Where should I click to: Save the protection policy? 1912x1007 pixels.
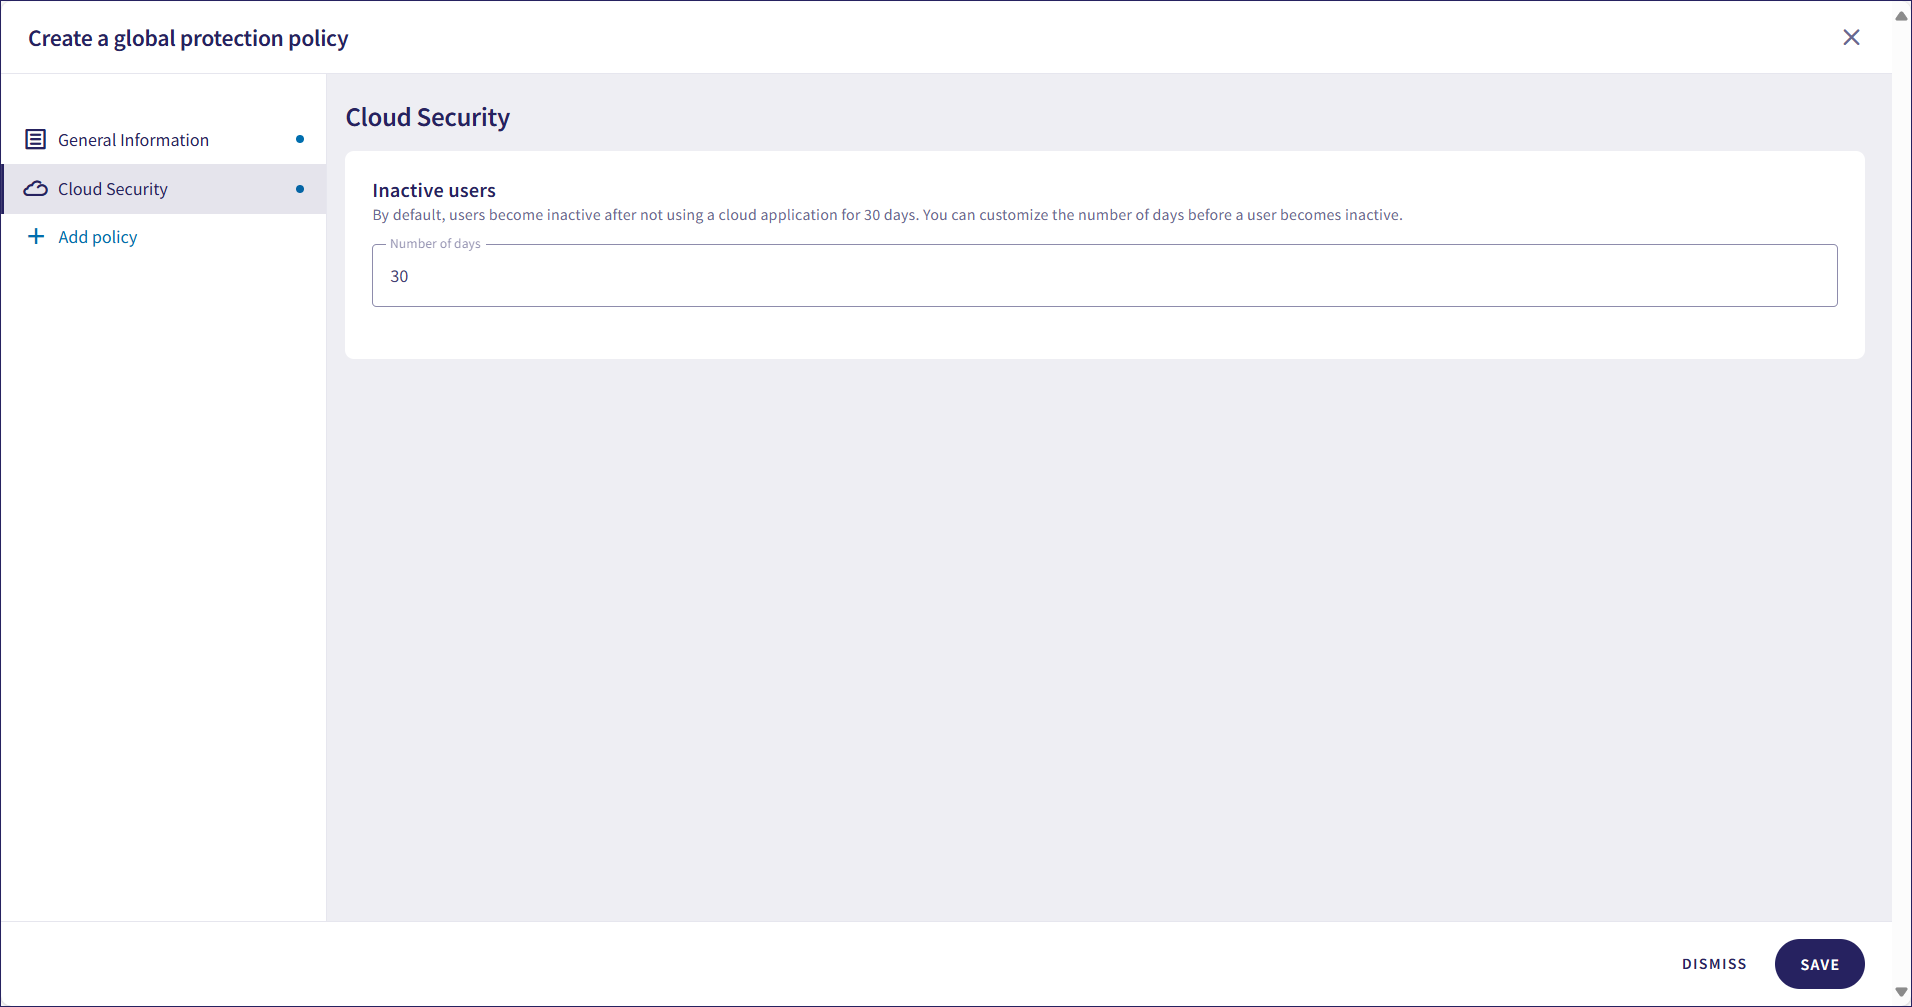pyautogui.click(x=1819, y=964)
